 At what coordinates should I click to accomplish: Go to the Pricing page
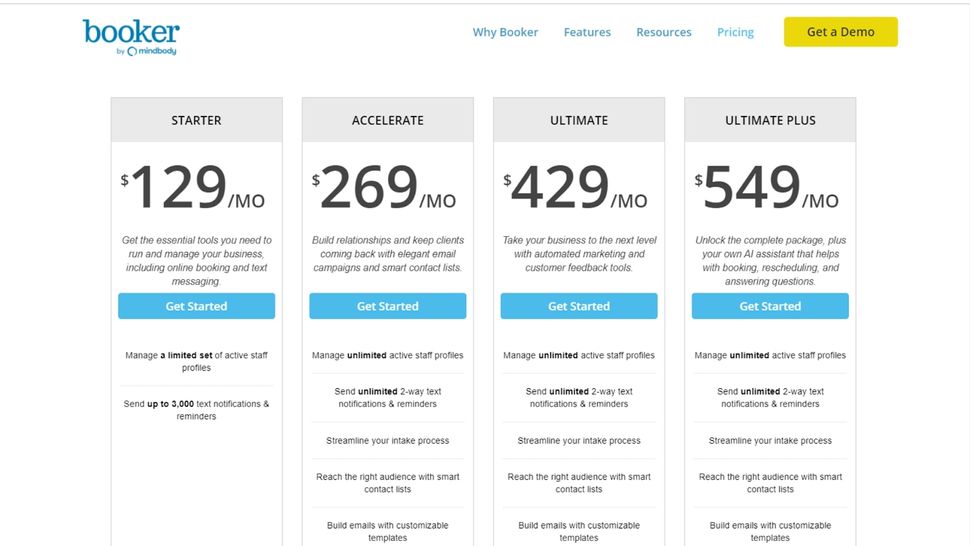click(735, 32)
